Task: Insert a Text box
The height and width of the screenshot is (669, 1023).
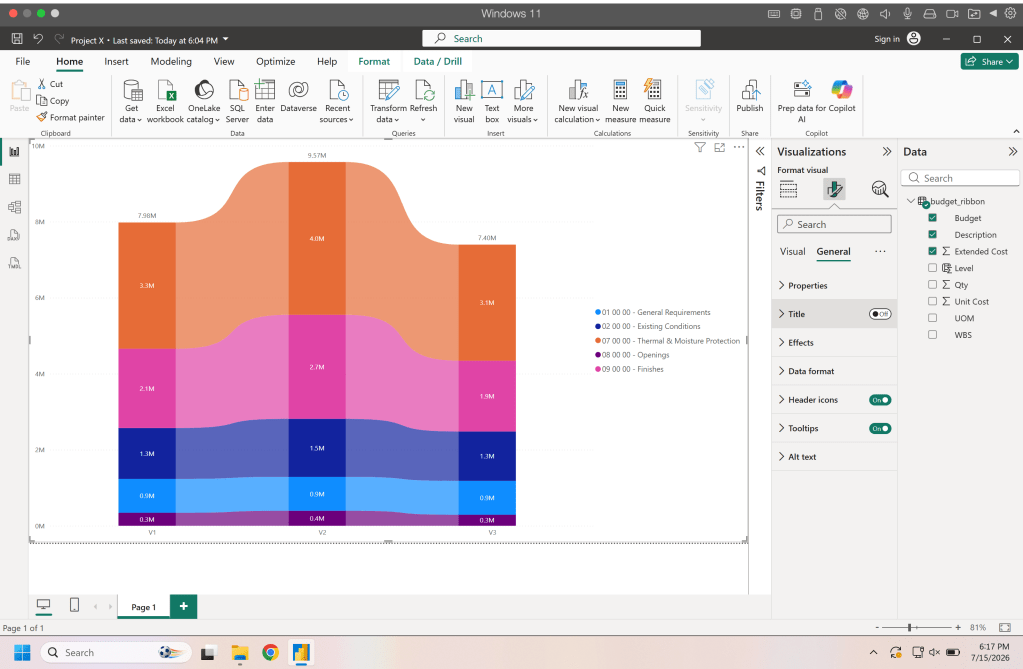Action: [x=492, y=101]
